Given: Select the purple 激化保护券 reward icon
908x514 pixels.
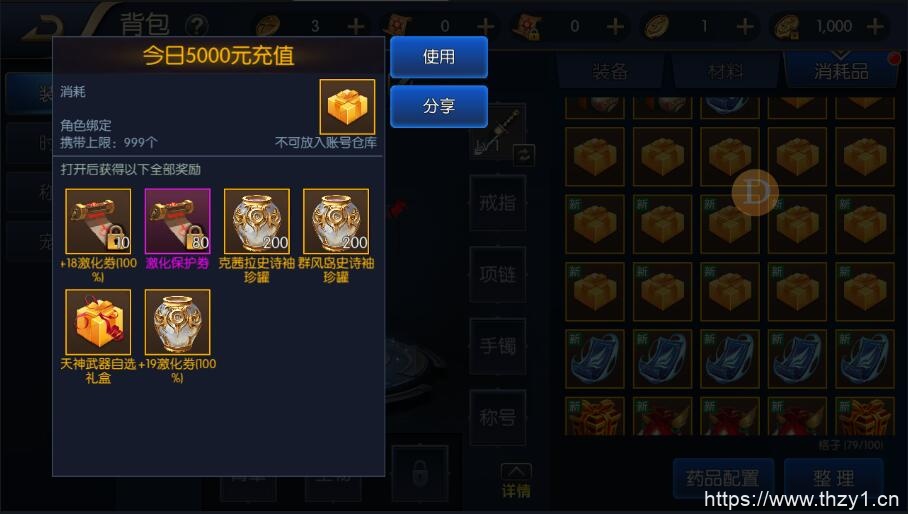Looking at the screenshot, I should (177, 221).
